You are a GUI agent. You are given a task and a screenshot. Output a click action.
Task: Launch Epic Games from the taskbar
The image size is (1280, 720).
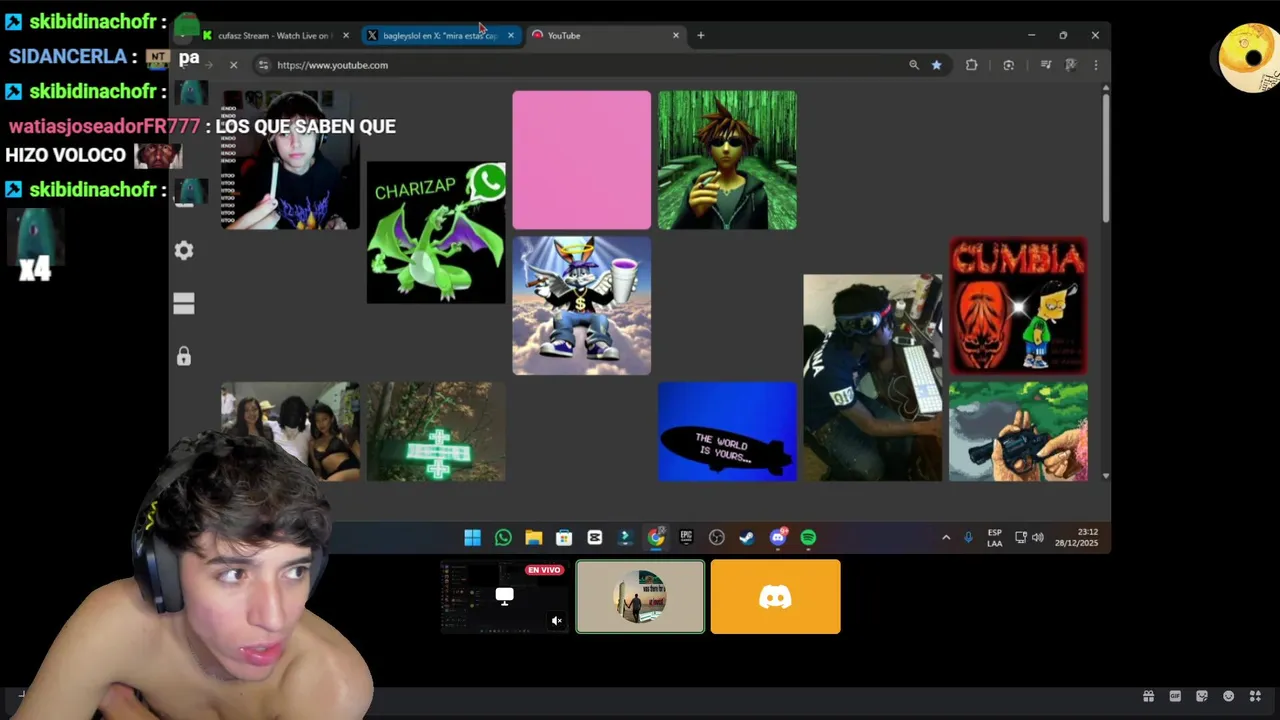[x=686, y=538]
